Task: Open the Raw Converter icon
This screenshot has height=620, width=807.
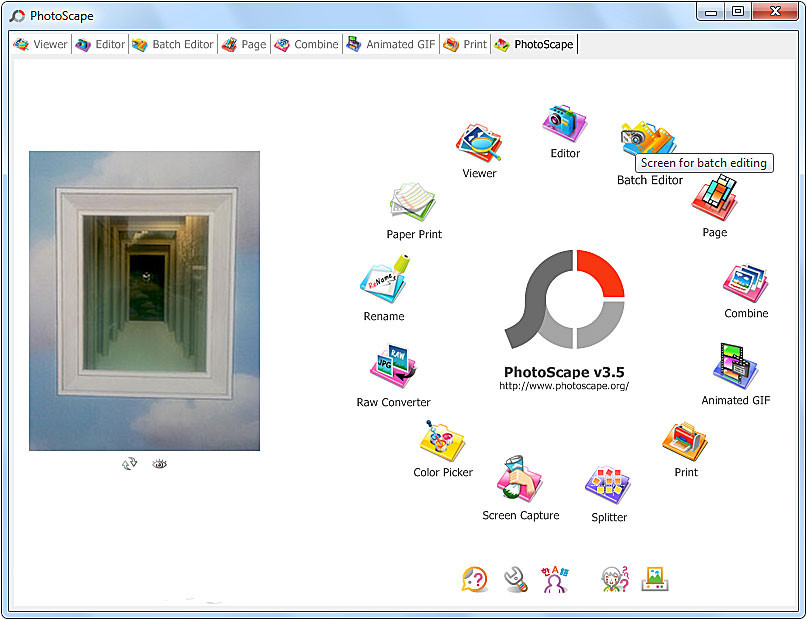Action: click(393, 366)
